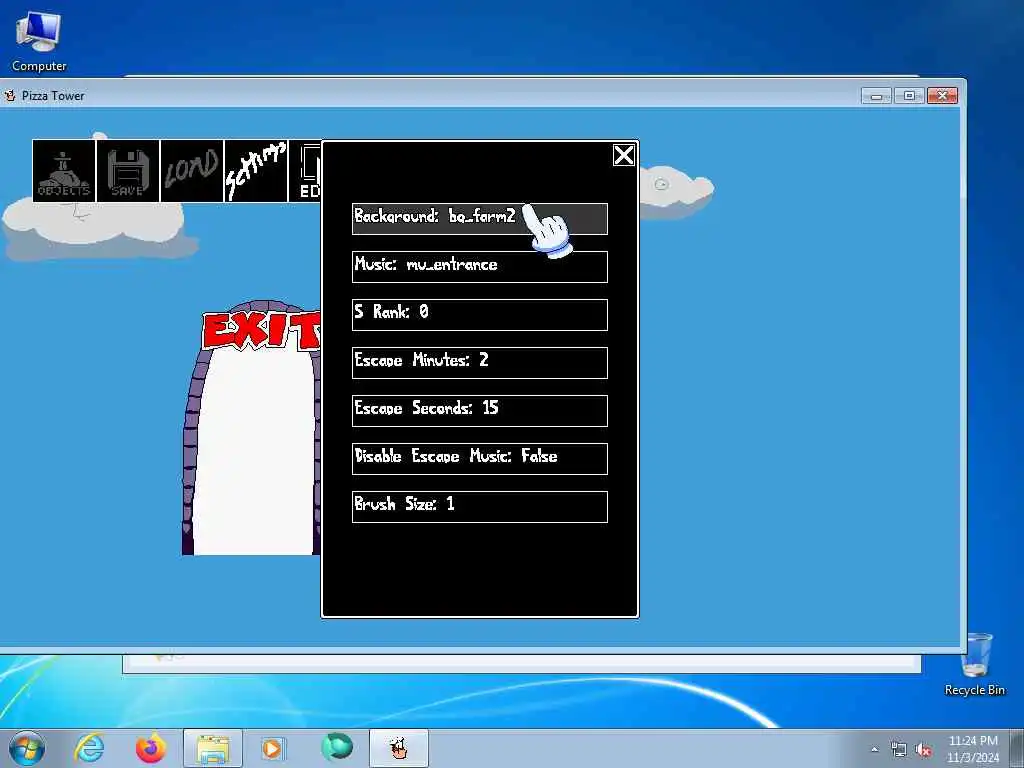
Task: Minimize the Pizza Tower window
Action: (x=876, y=96)
